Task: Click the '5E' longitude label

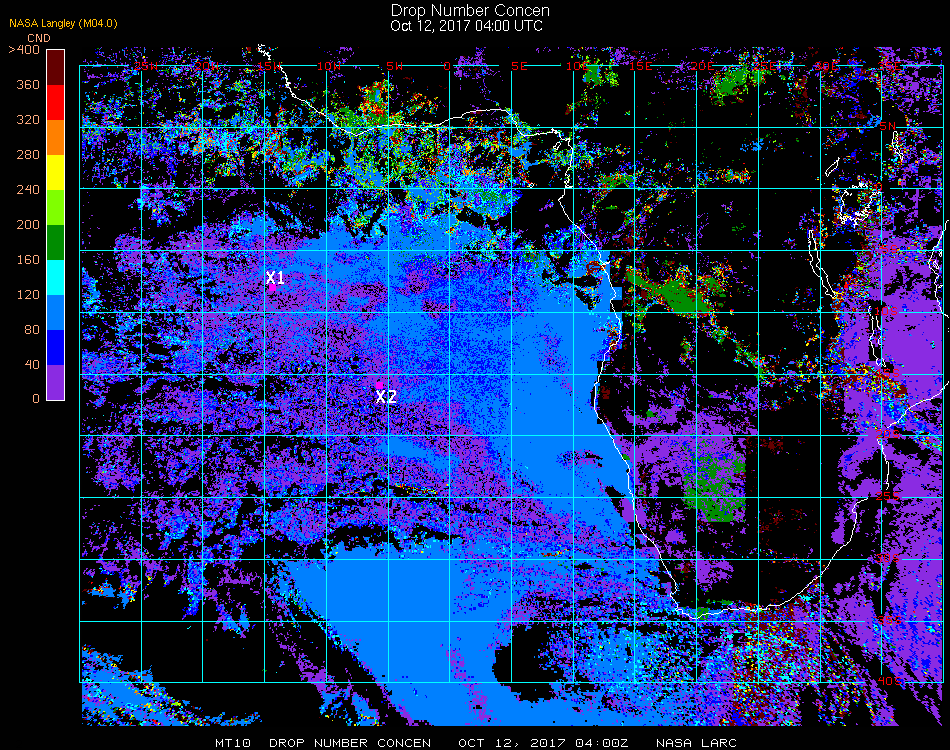Action: coord(519,66)
